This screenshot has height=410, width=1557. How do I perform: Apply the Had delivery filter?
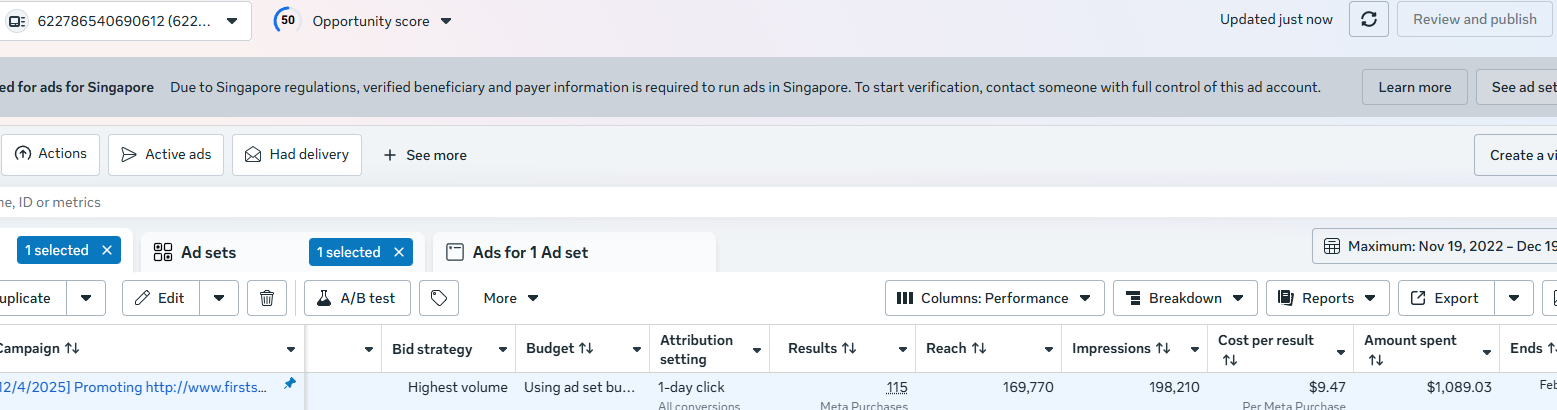coord(297,155)
